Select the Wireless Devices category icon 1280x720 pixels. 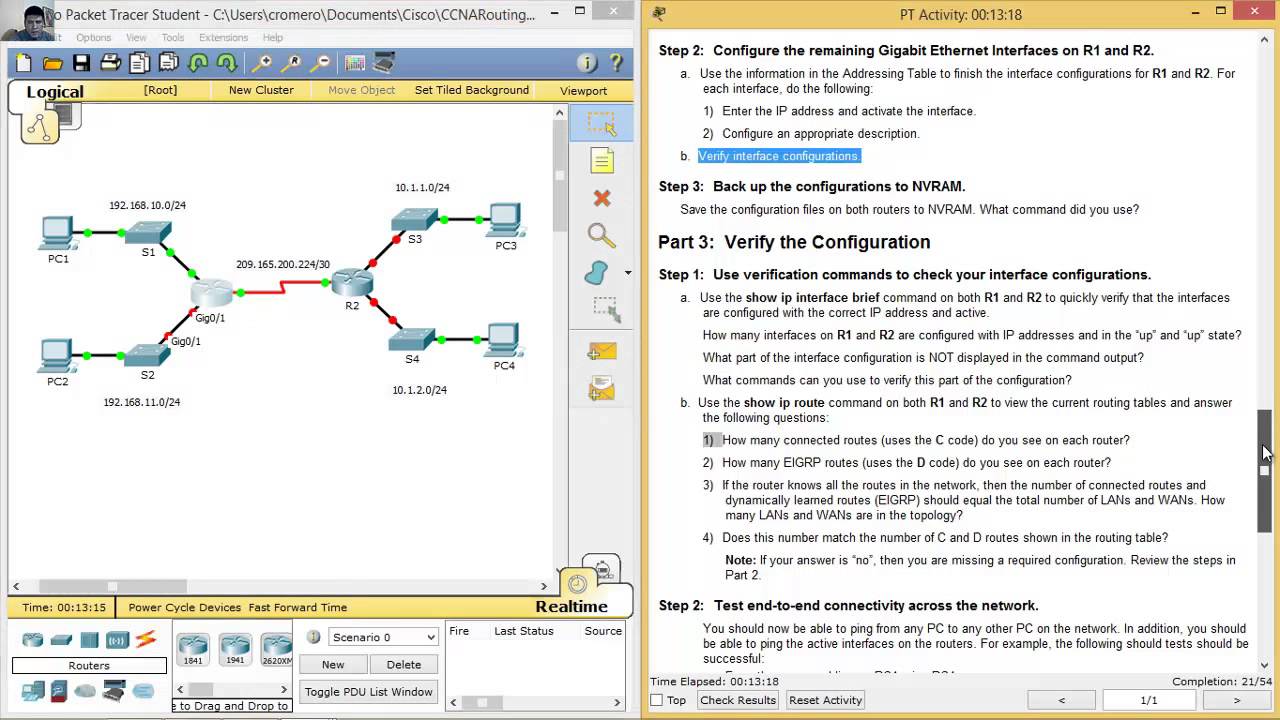click(x=117, y=640)
